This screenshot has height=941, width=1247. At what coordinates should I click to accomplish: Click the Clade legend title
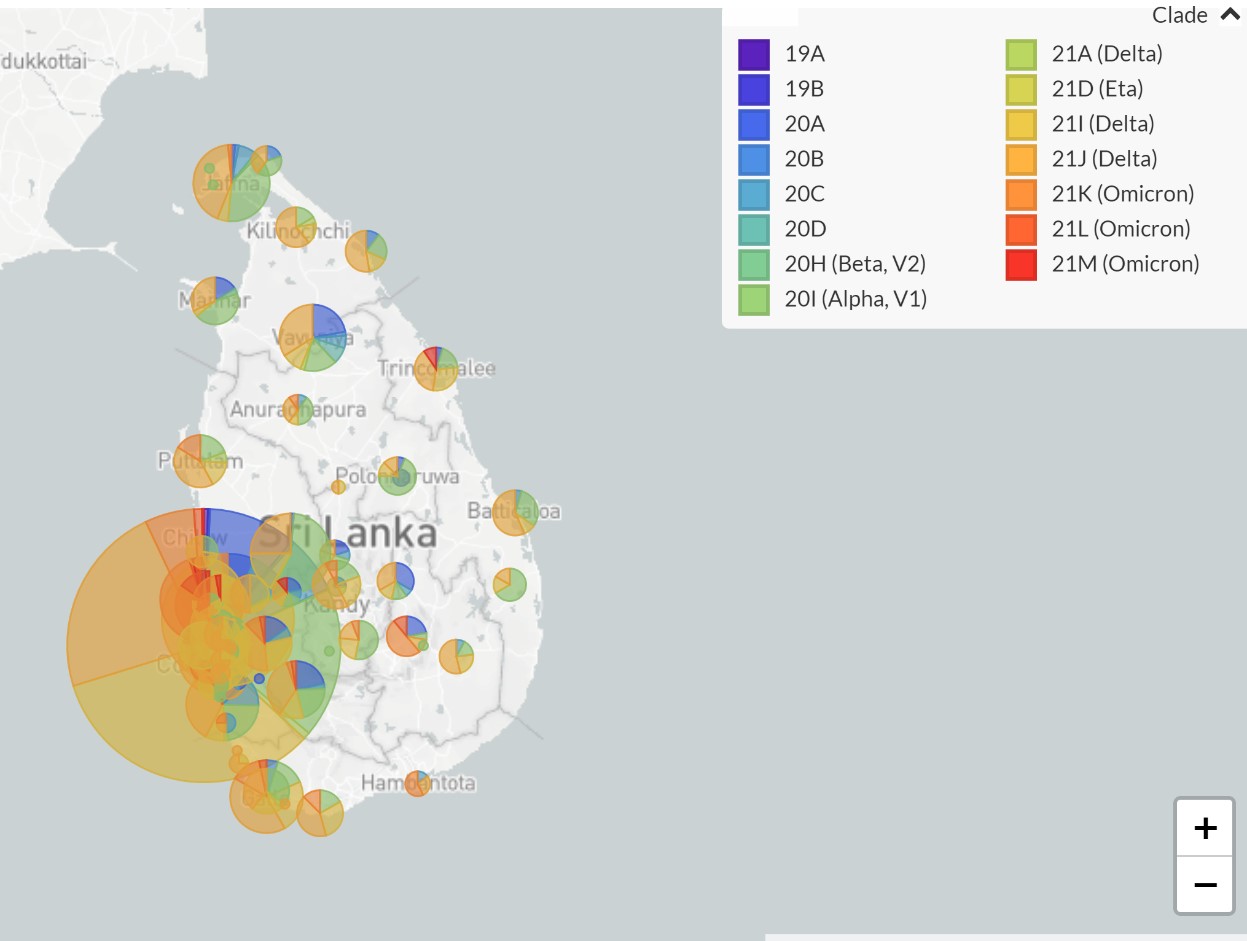(1179, 15)
